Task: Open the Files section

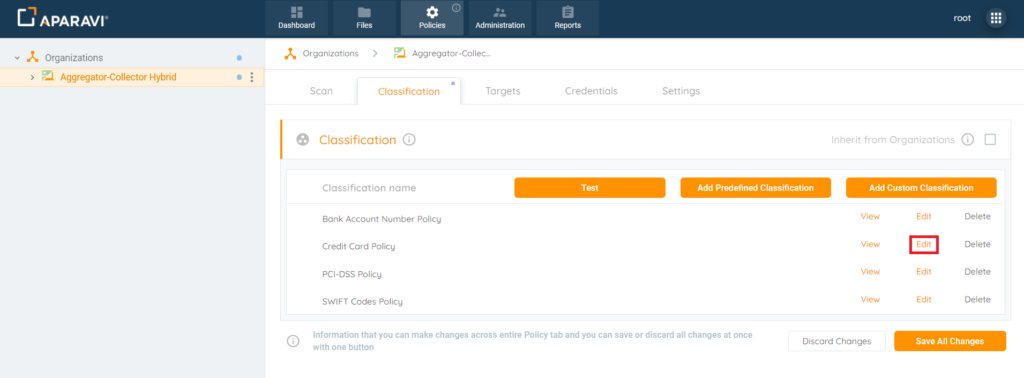Action: [364, 18]
